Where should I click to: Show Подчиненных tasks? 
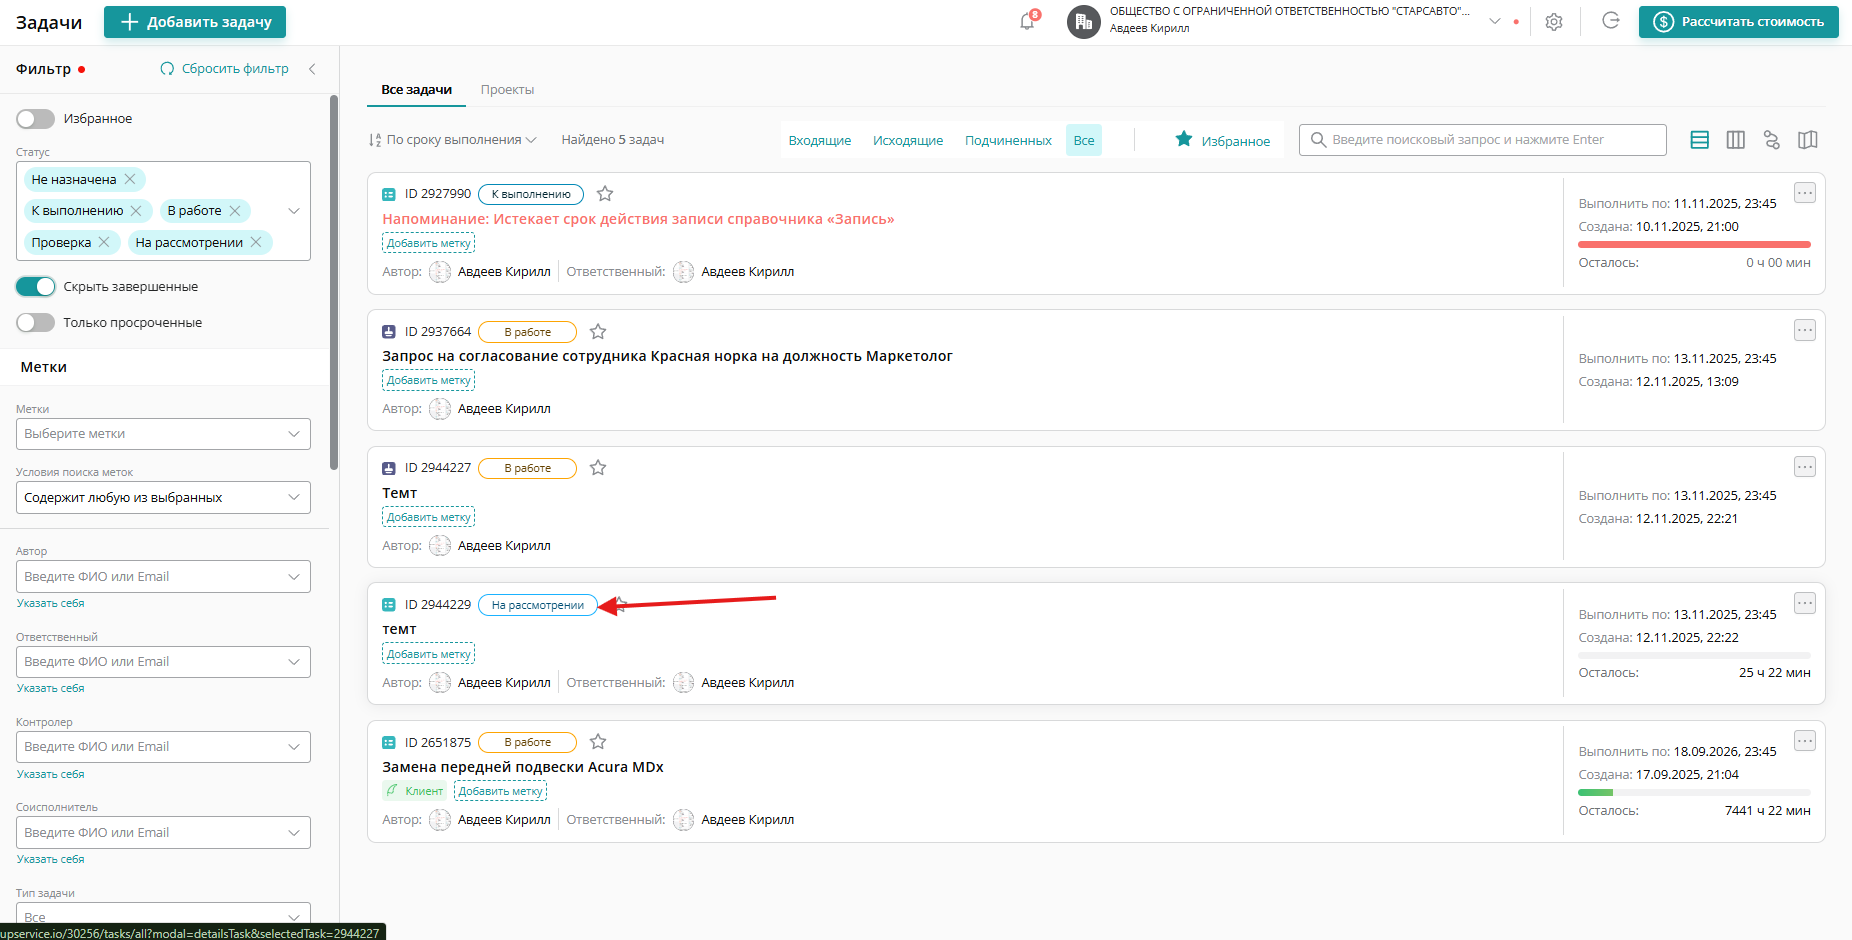1008,141
